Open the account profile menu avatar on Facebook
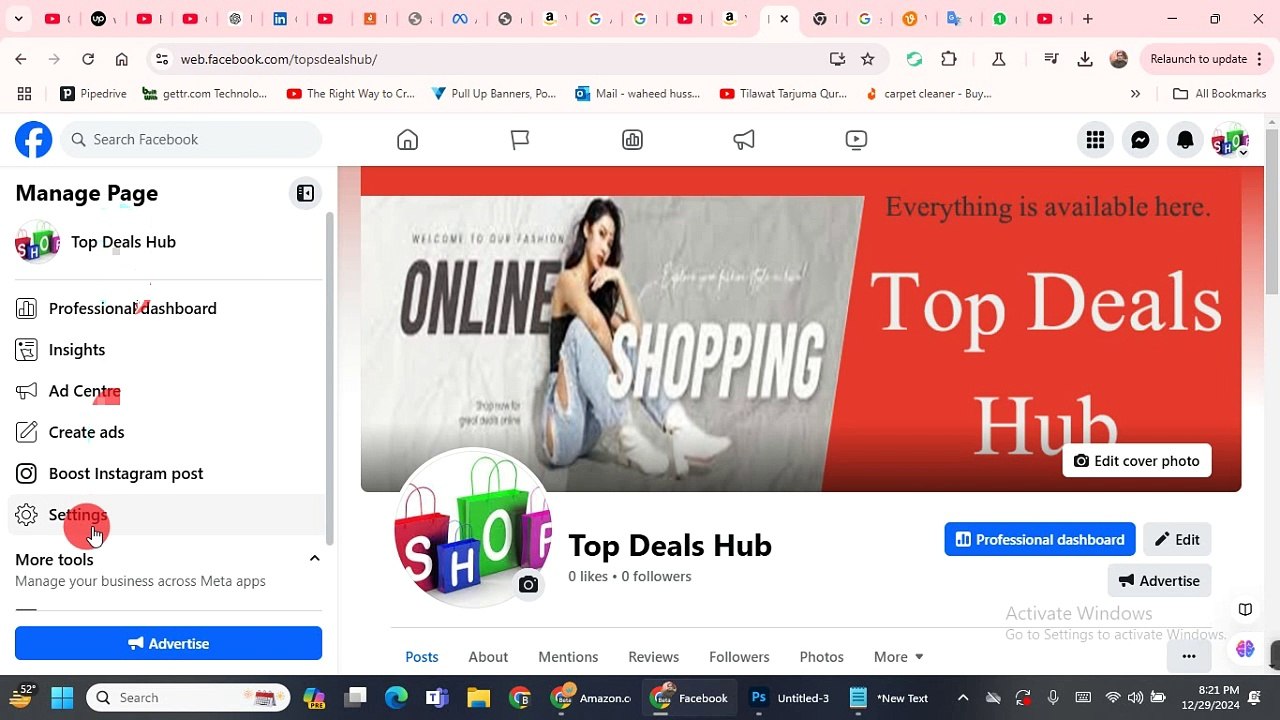This screenshot has height=720, width=1280. point(1230,140)
